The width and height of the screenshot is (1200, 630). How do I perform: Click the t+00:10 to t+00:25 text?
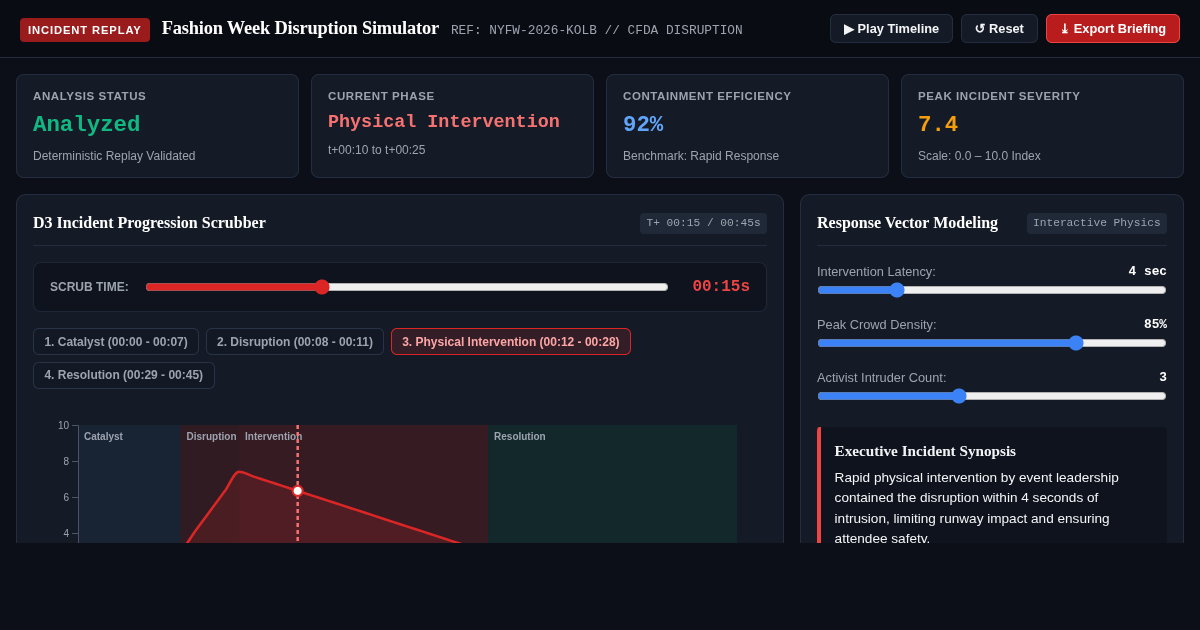pyautogui.click(x=377, y=150)
